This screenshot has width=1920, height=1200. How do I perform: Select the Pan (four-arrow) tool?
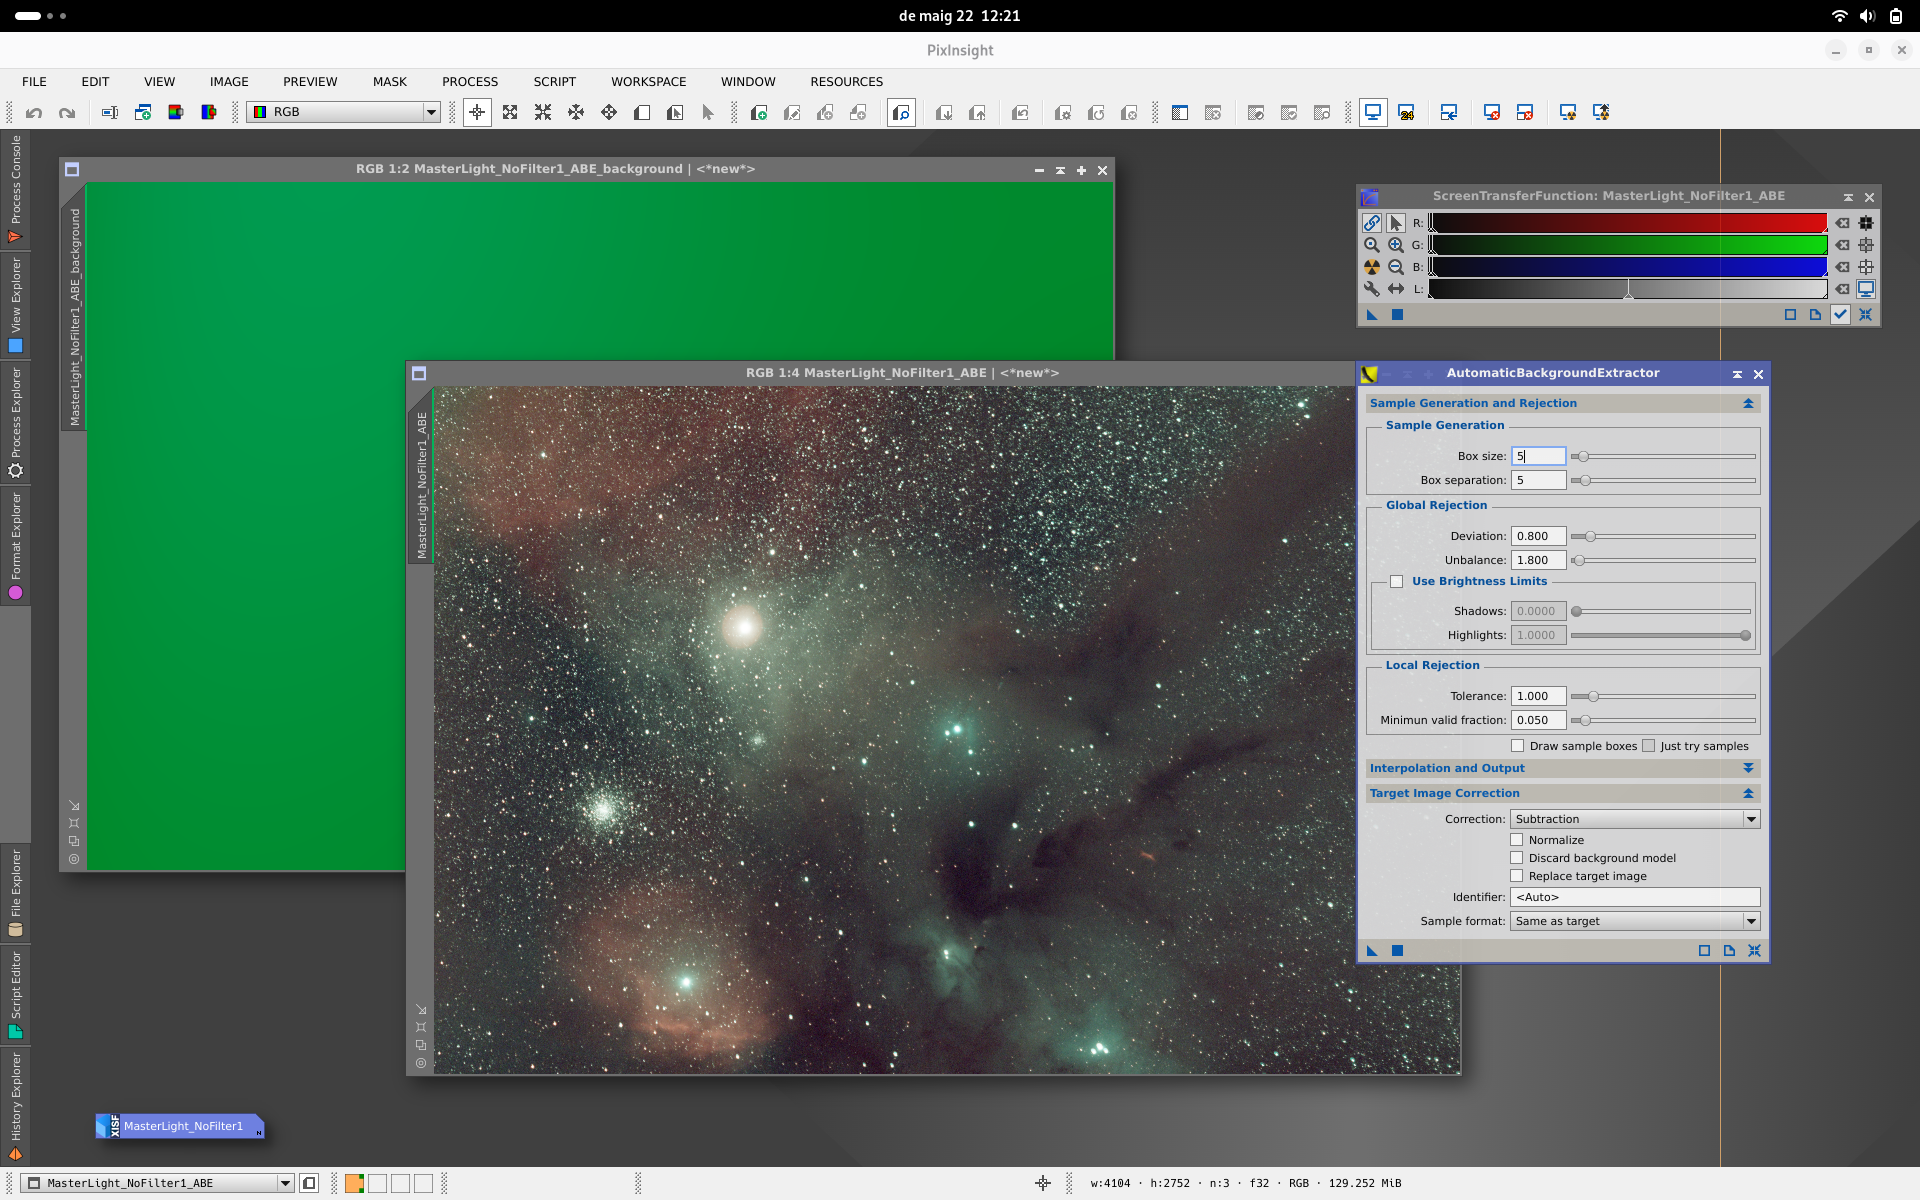click(609, 113)
